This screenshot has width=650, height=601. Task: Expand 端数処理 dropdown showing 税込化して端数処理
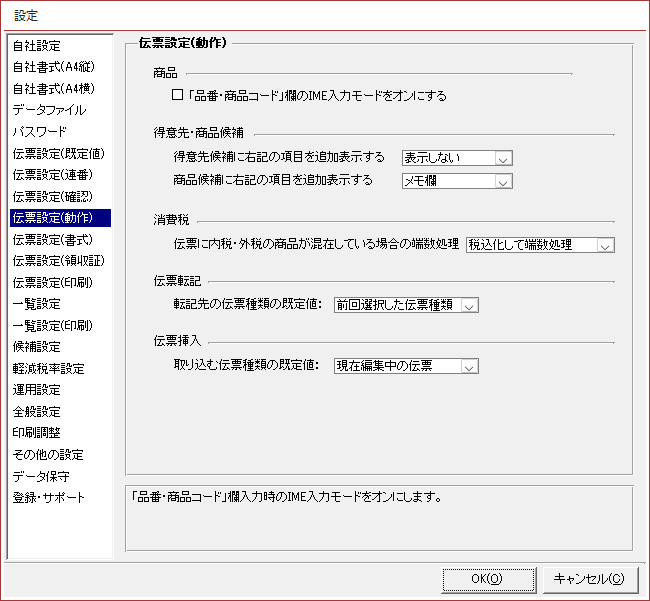coord(604,245)
